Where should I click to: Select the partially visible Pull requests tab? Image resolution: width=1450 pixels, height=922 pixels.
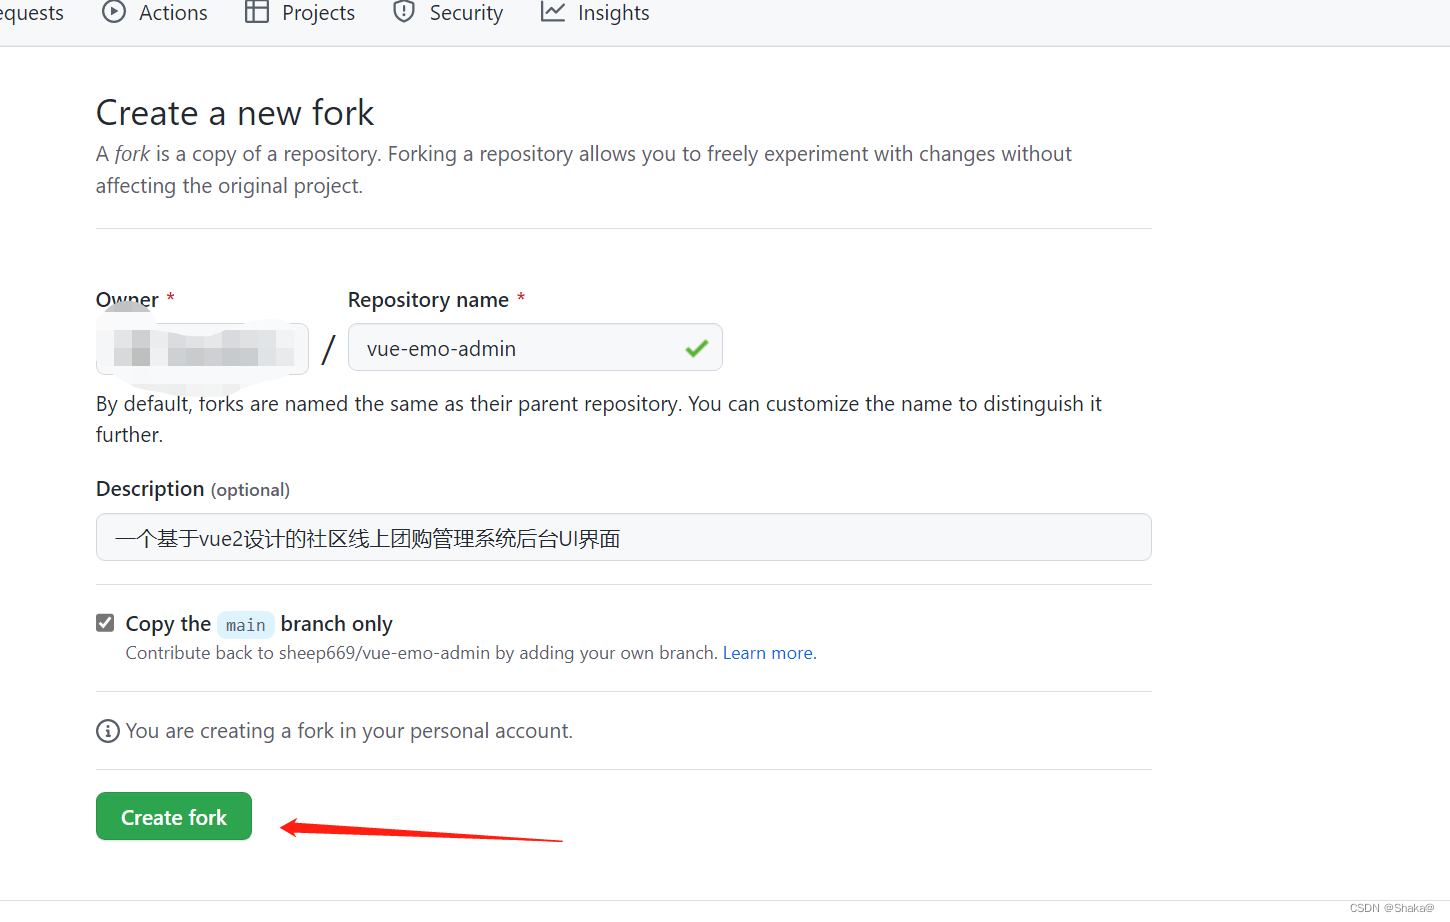[x=32, y=13]
